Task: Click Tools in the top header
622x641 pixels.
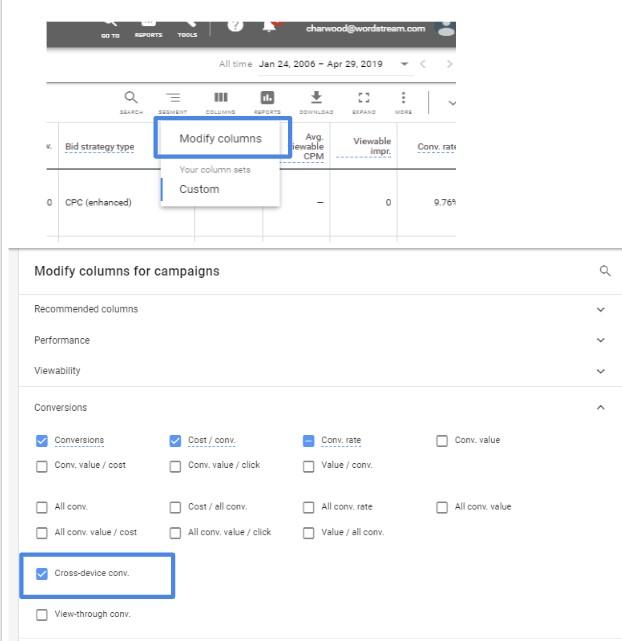Action: coord(187,29)
